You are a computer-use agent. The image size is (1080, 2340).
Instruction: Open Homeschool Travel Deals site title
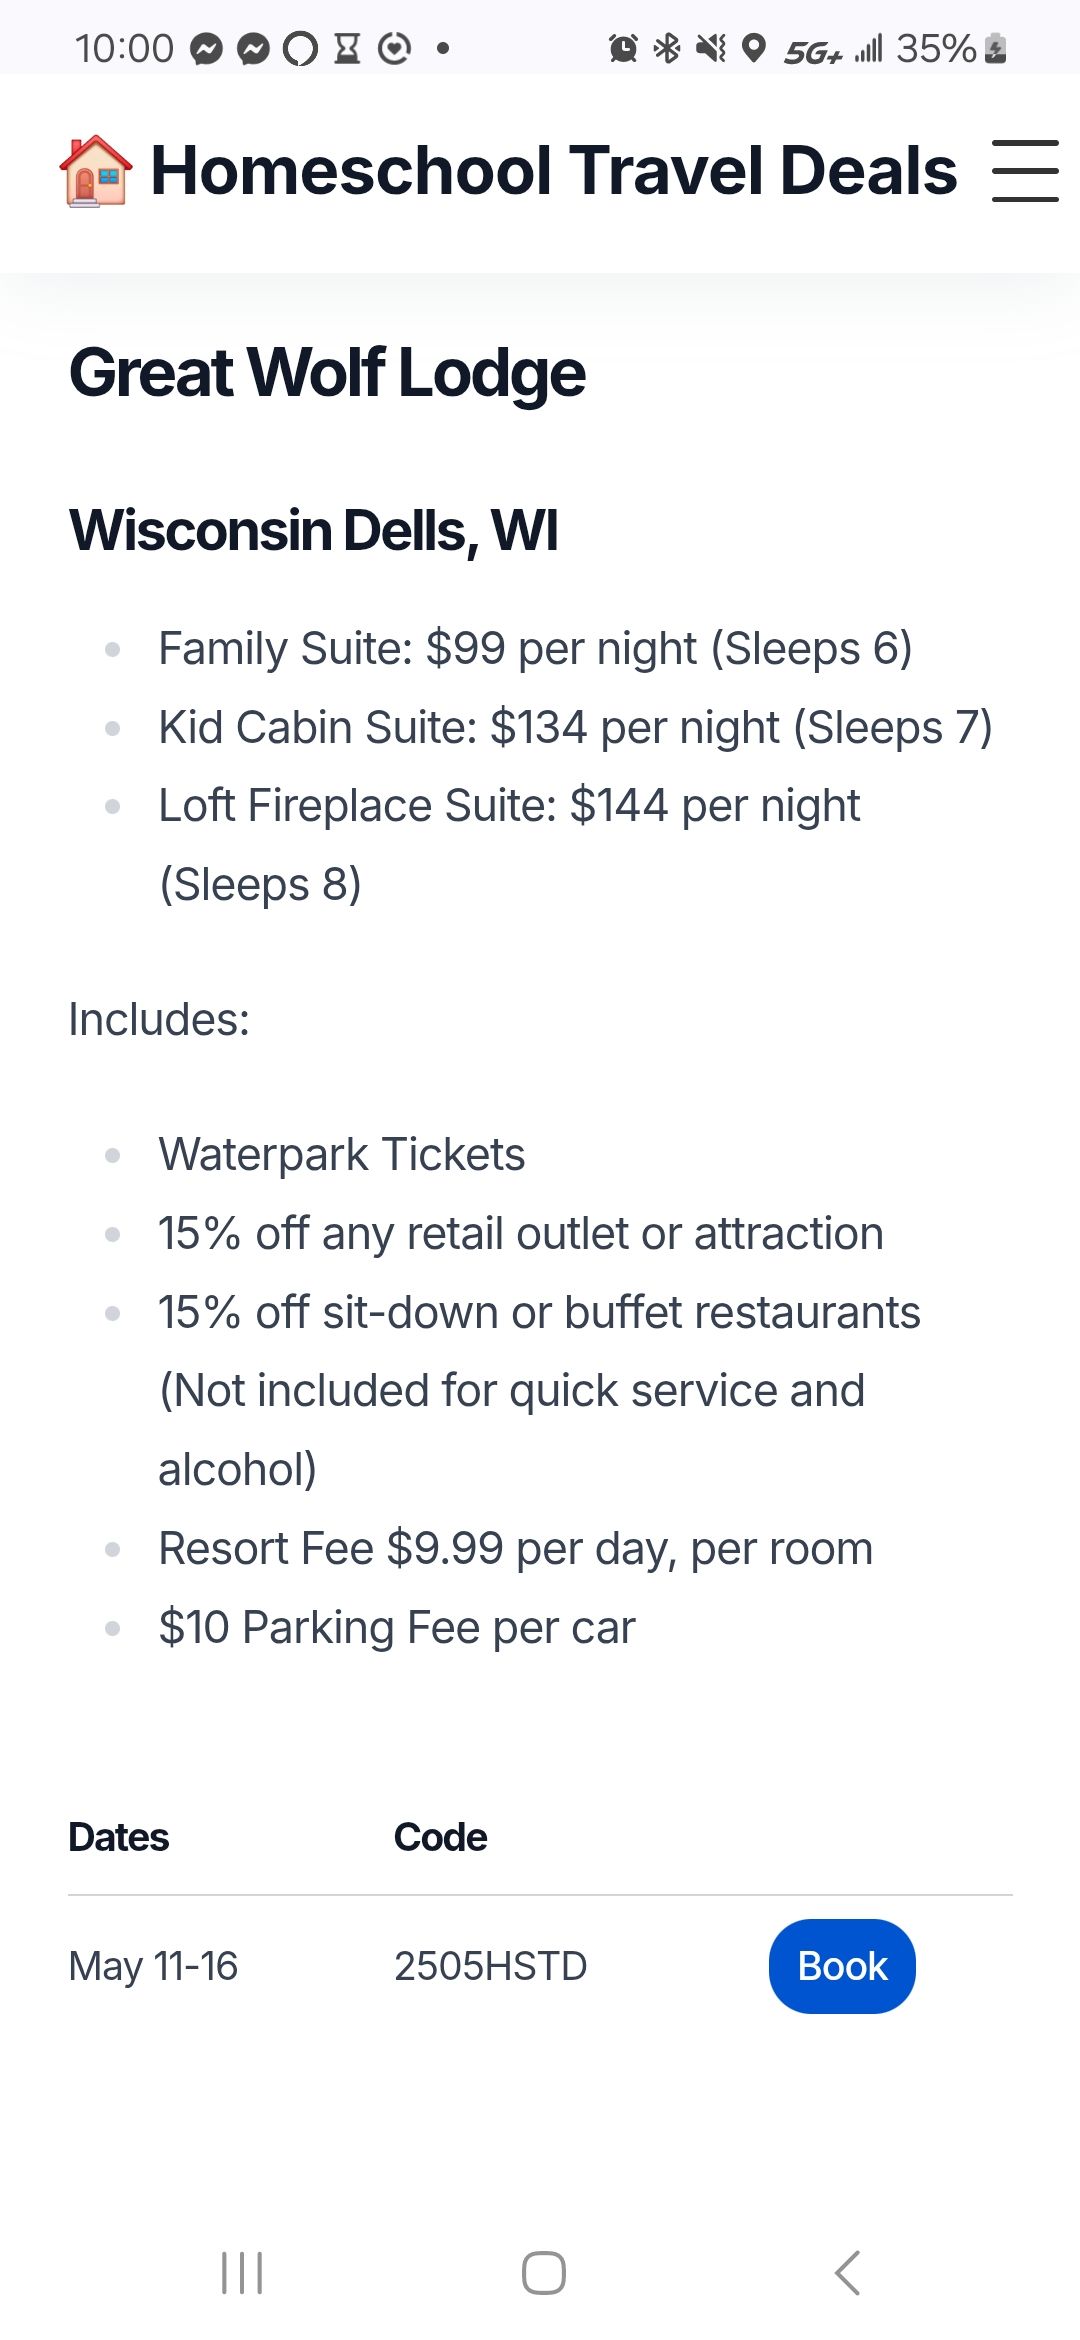tap(554, 171)
